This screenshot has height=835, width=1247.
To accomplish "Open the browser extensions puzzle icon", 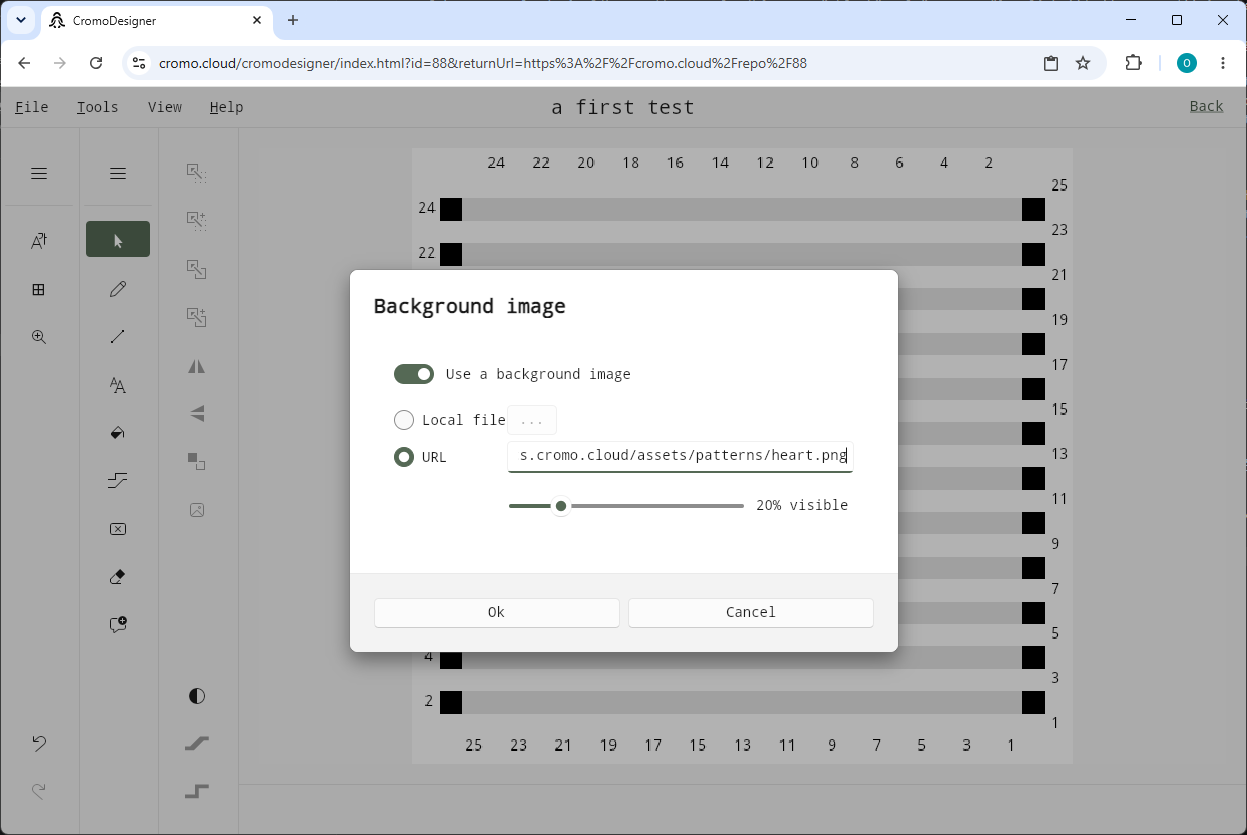I will pyautogui.click(x=1133, y=63).
